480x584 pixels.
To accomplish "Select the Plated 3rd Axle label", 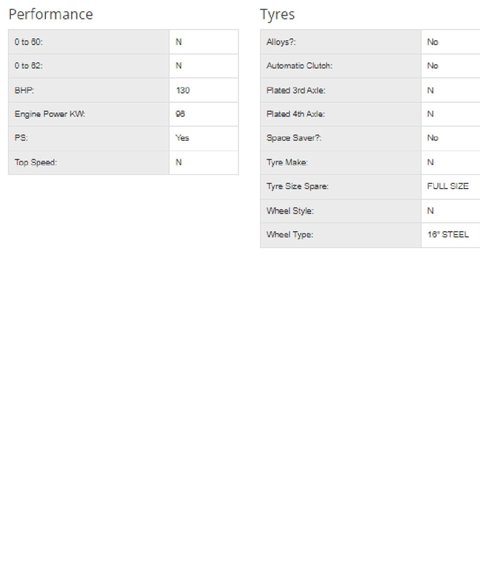I will point(296,90).
